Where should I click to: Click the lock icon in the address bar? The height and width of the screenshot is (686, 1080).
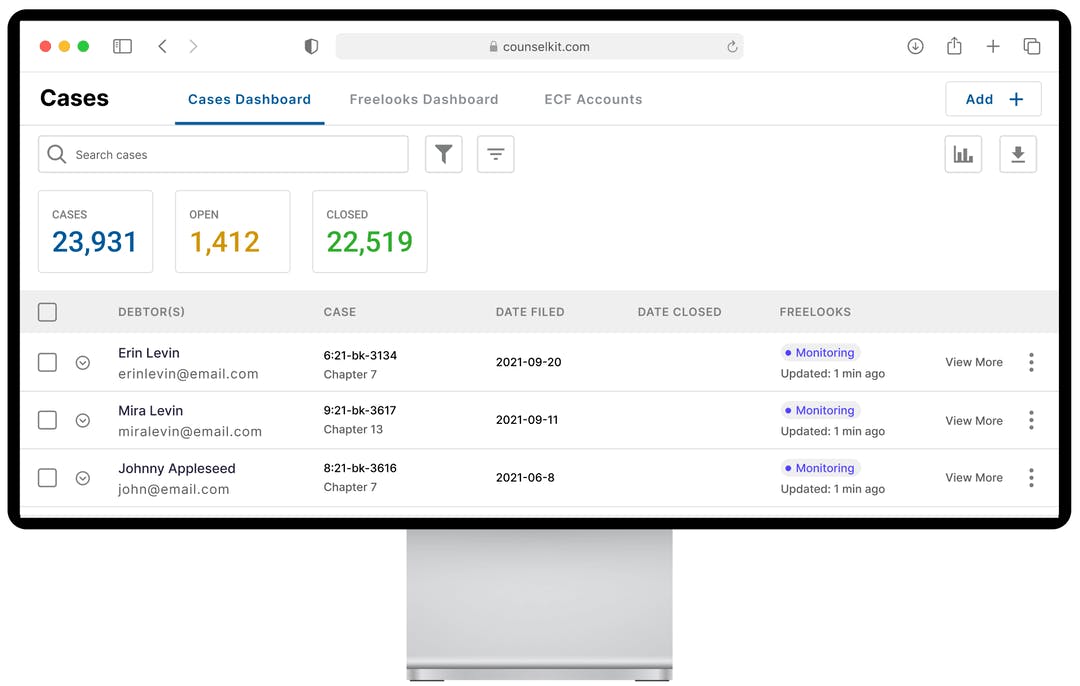493,46
